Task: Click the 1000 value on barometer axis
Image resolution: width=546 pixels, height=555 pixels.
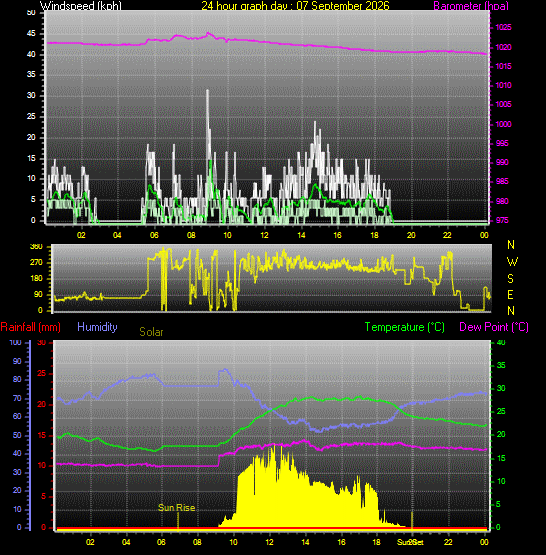Action: pyautogui.click(x=503, y=124)
